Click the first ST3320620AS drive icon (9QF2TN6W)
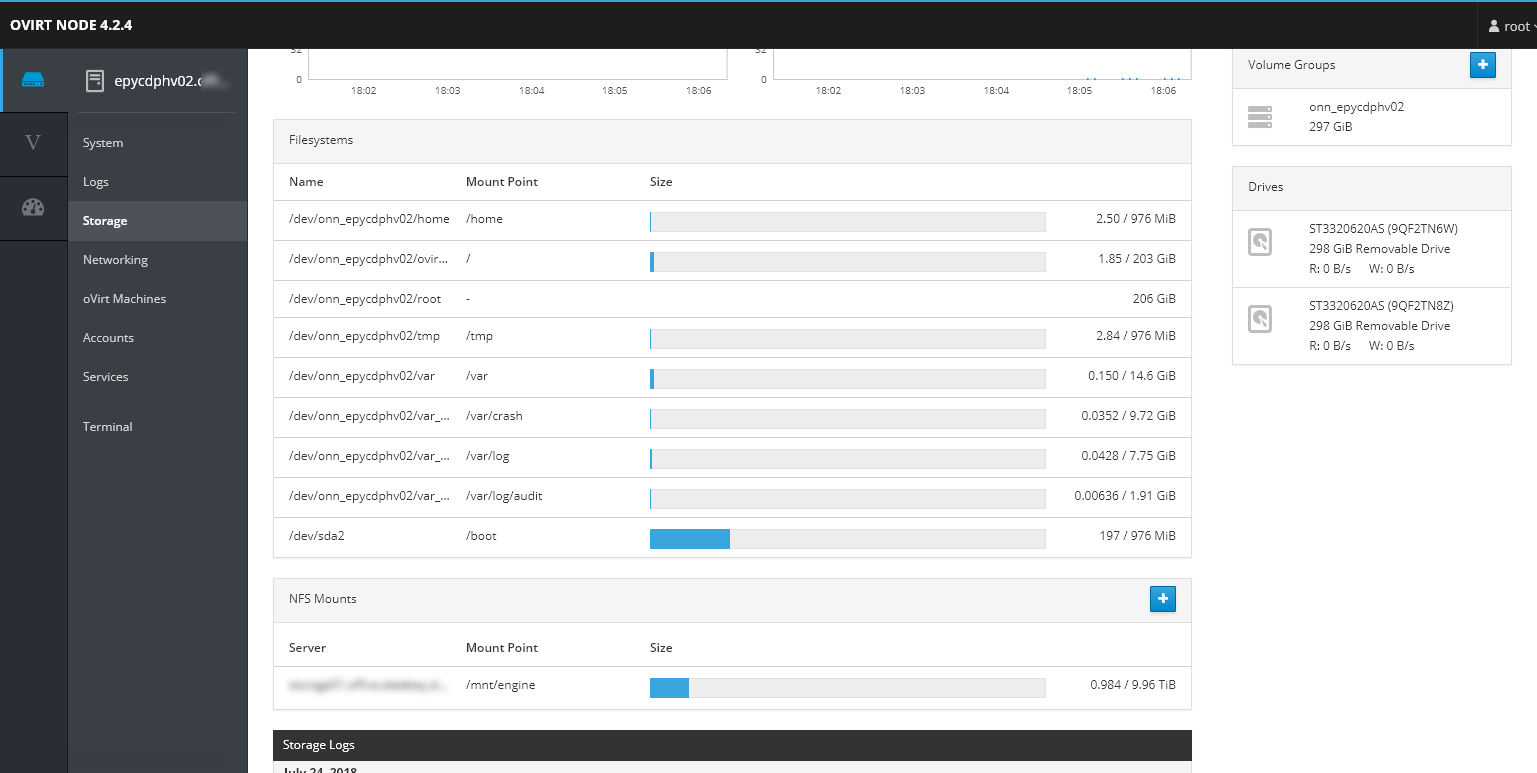The width and height of the screenshot is (1537, 773). [x=1260, y=242]
